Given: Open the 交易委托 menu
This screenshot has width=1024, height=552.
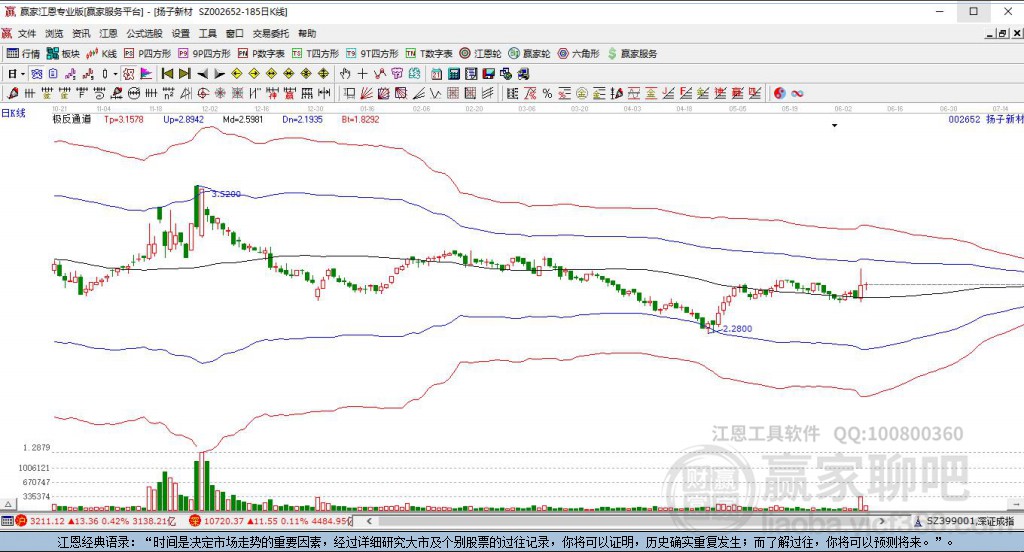Looking at the screenshot, I should pos(271,33).
